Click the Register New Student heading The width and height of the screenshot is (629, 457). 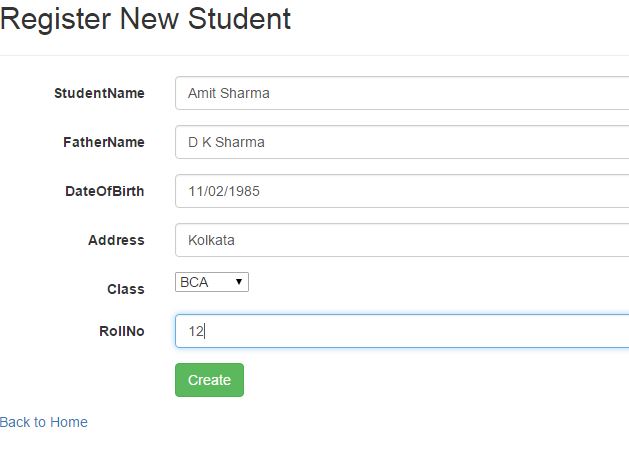point(146,18)
